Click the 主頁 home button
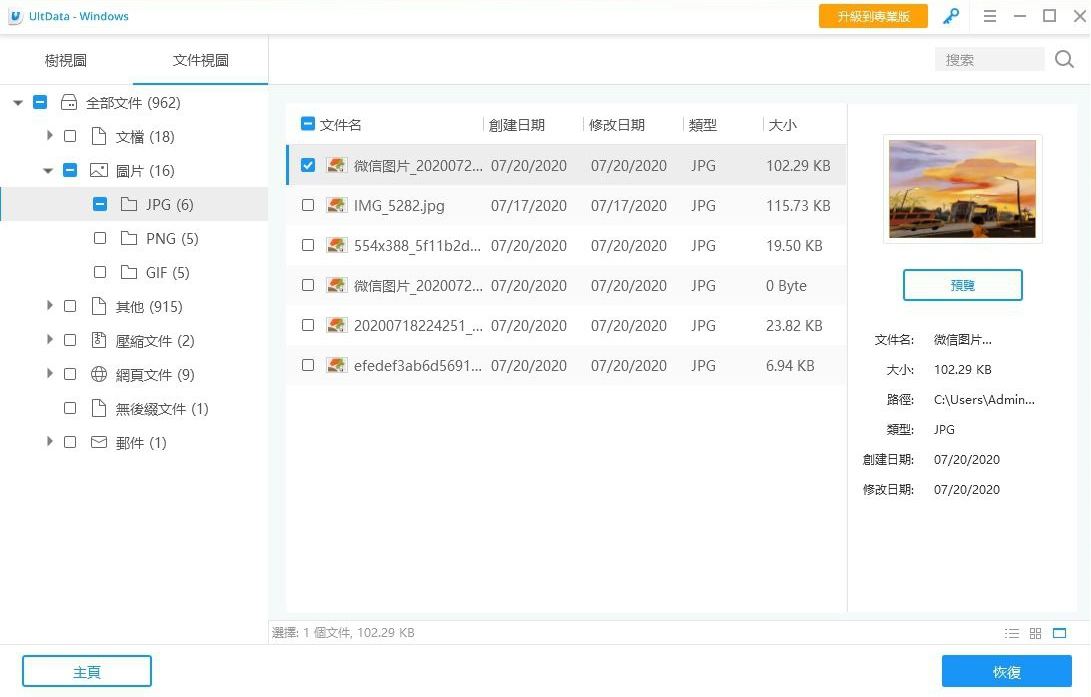This screenshot has width=1091, height=697. pyautogui.click(x=87, y=672)
